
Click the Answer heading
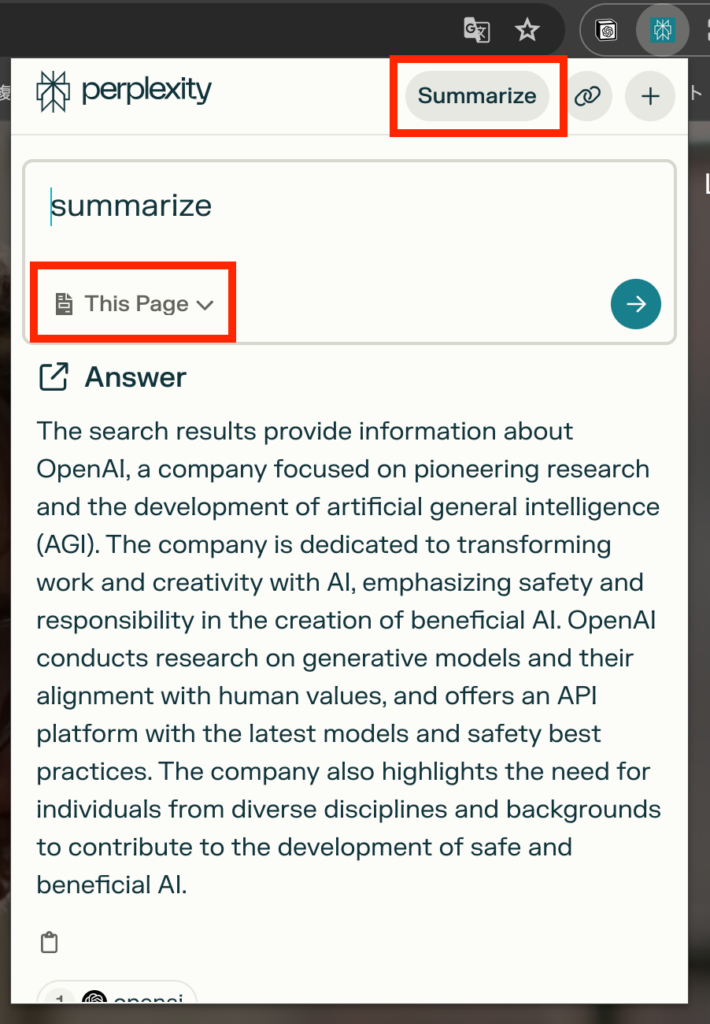point(135,377)
